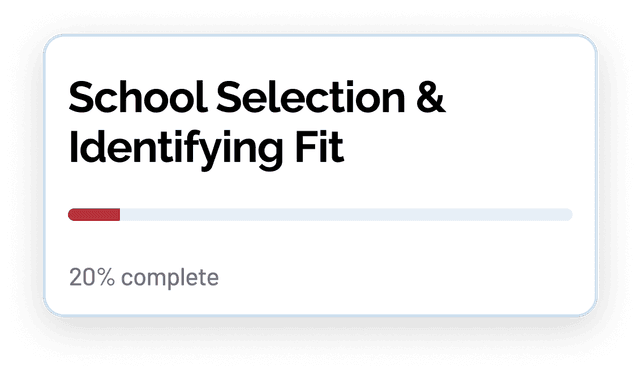Click the red filled progress bar segment
640x369 pixels.
(94, 215)
